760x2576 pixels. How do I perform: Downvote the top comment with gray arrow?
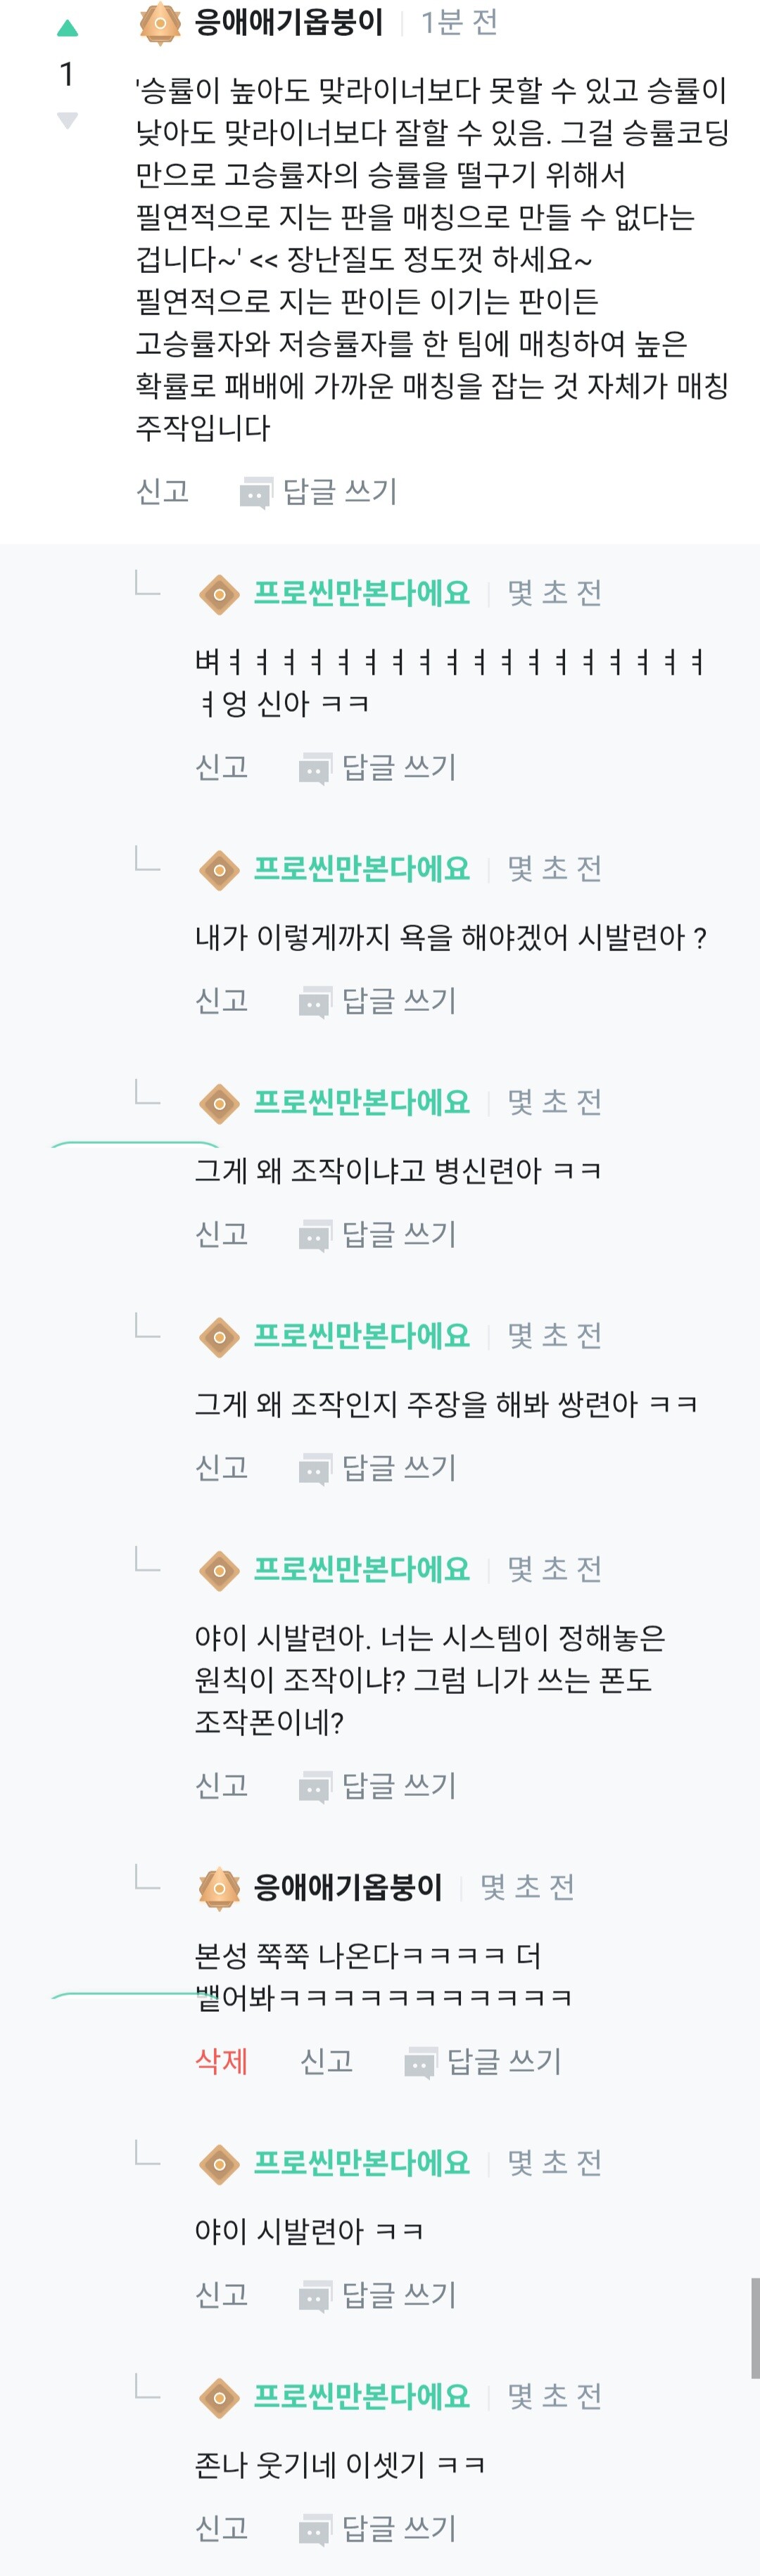pyautogui.click(x=67, y=121)
